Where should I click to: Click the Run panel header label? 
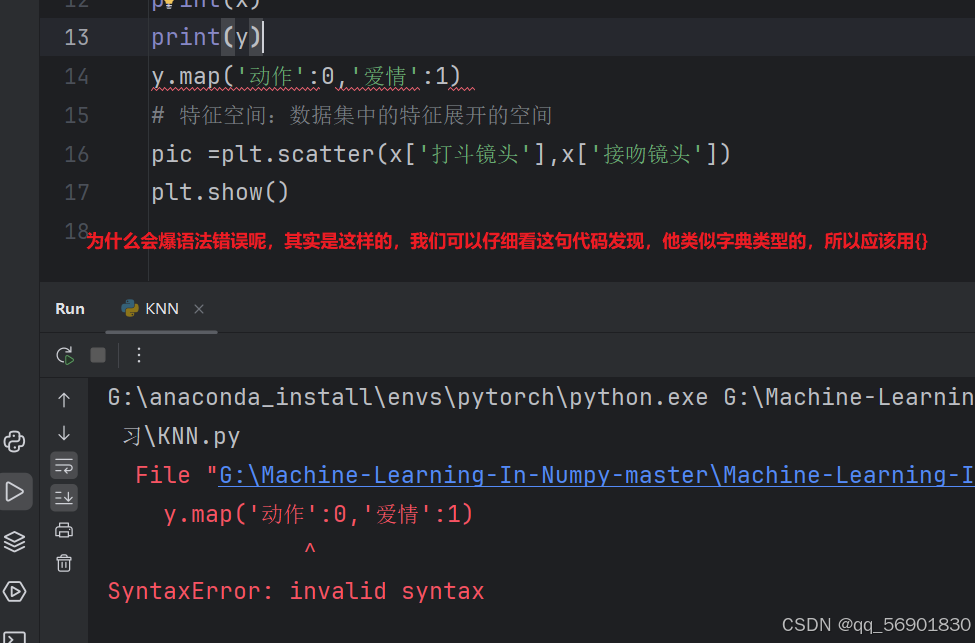tap(69, 308)
